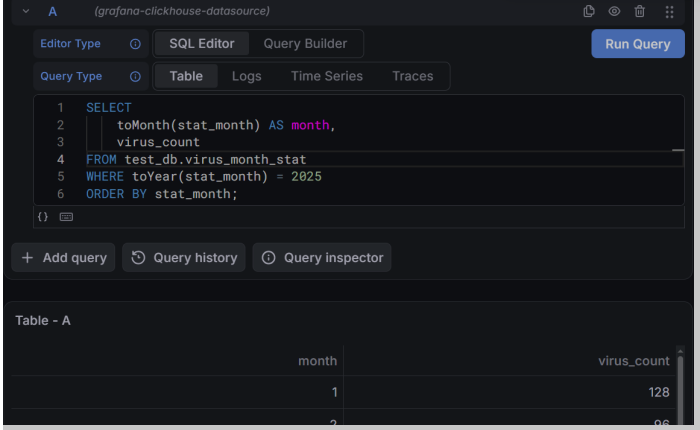Open Query inspector

click(x=322, y=258)
